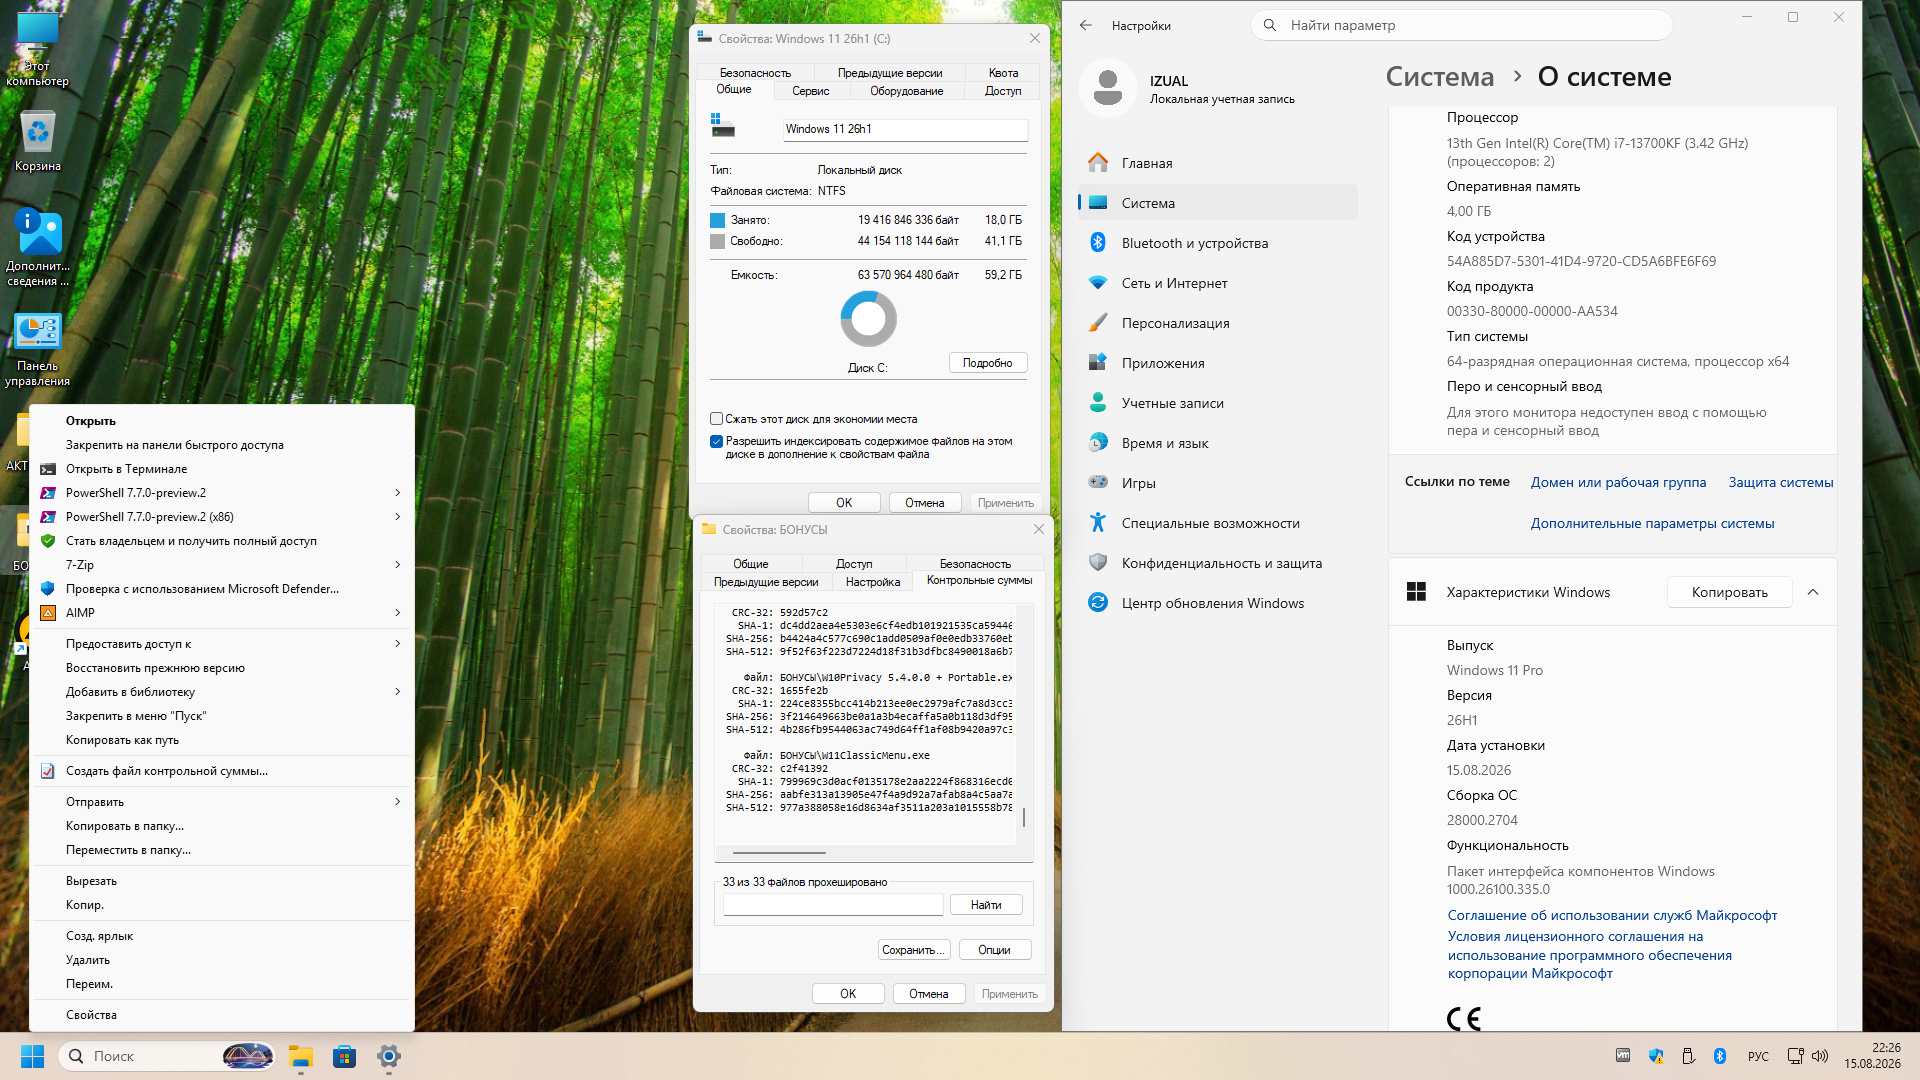The image size is (1920, 1080).
Task: Open the safely remove hardware USB tray icon
Action: coord(1688,1056)
